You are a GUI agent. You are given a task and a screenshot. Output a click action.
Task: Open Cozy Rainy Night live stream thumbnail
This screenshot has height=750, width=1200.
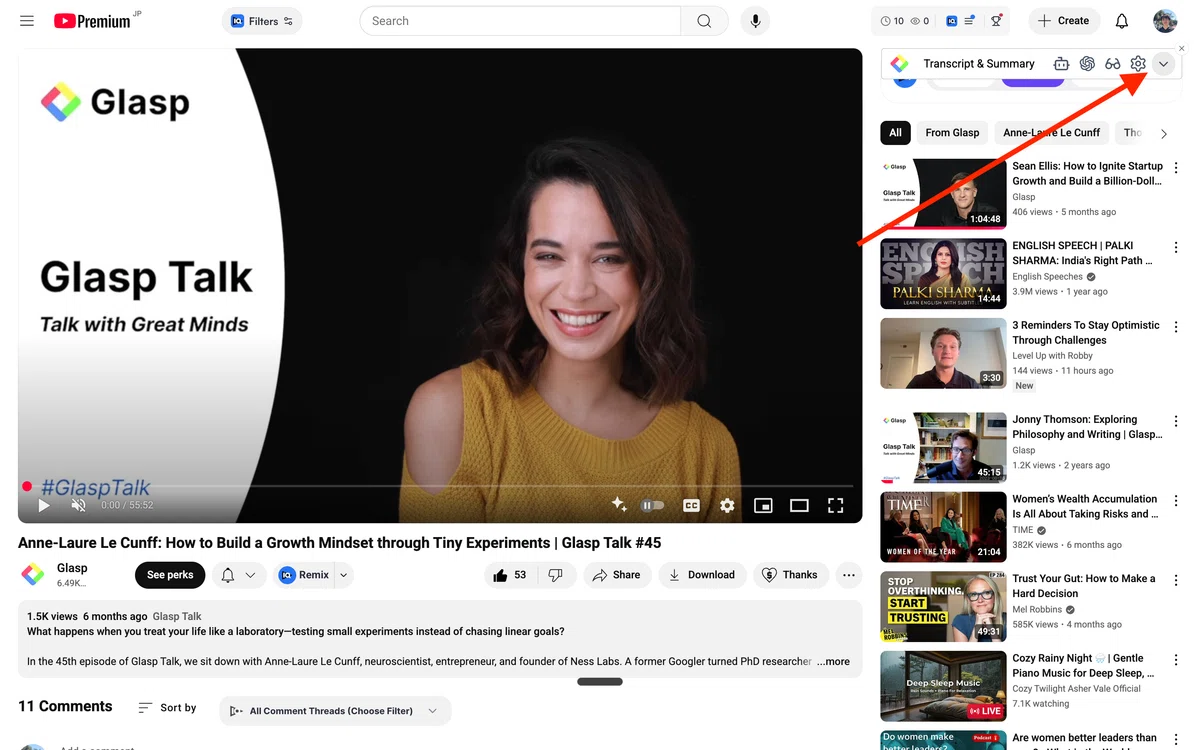tap(943, 687)
